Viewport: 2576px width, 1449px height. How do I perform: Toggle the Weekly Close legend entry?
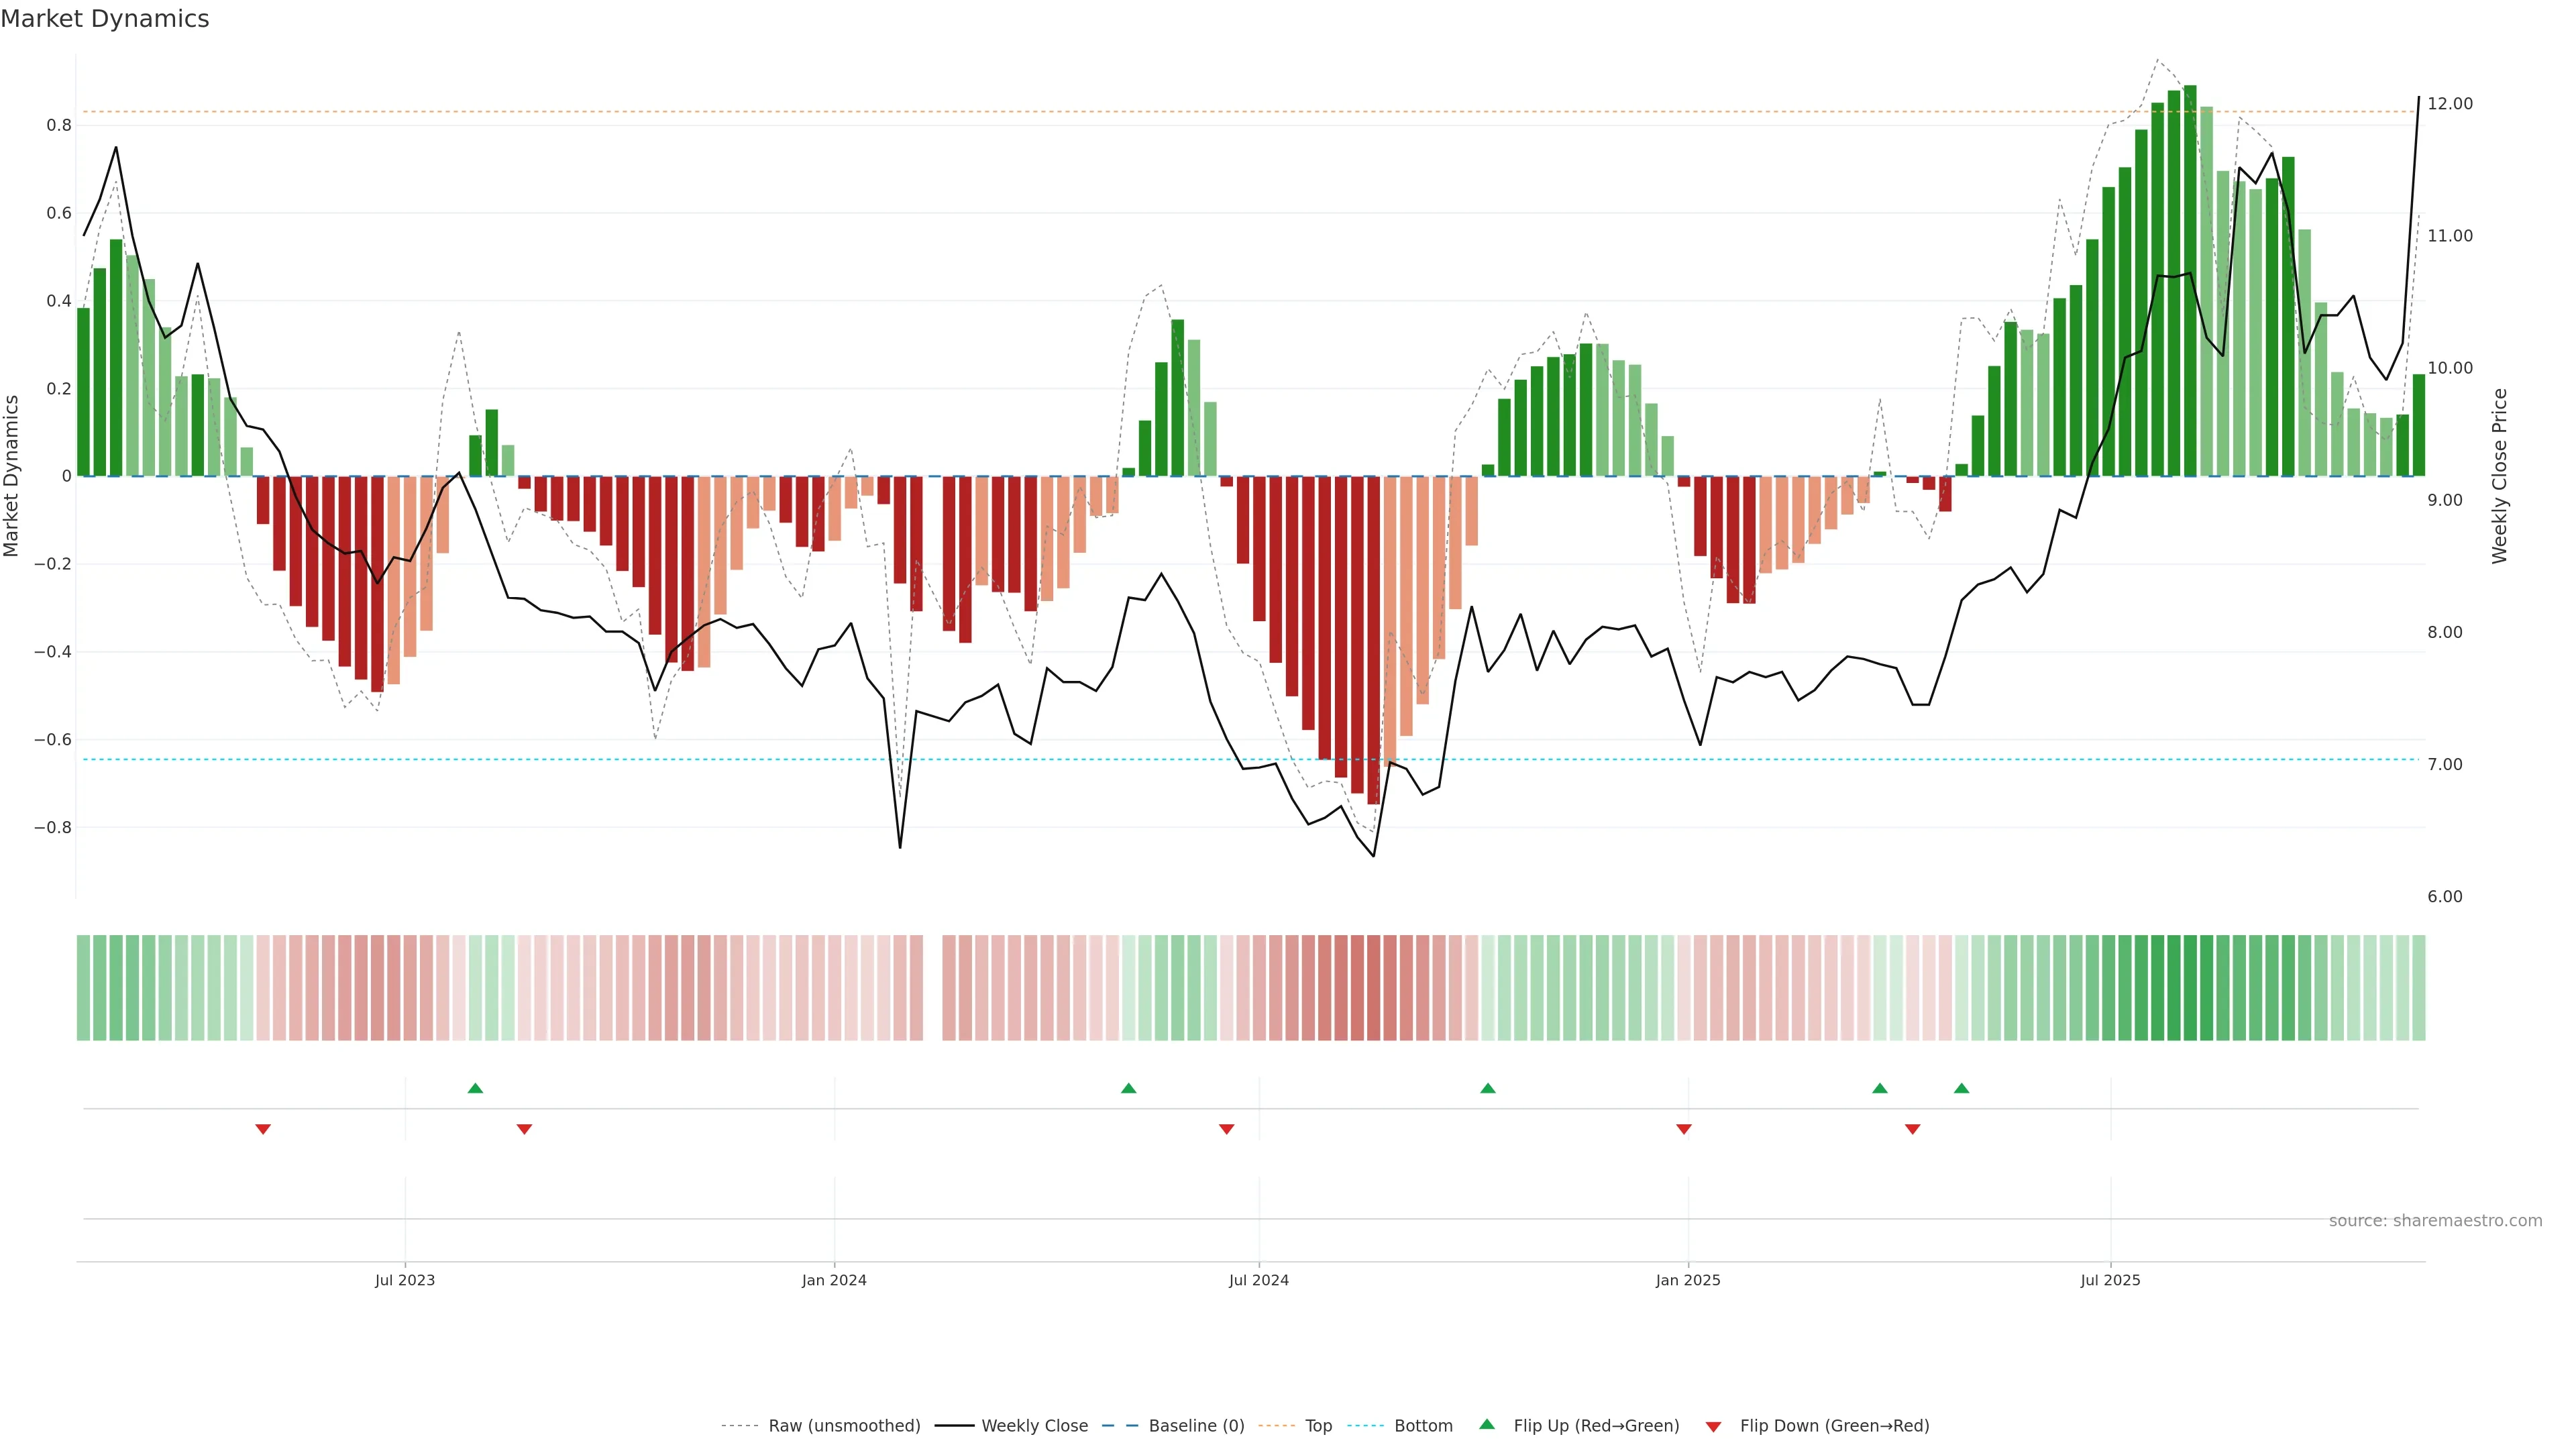tap(1034, 1426)
